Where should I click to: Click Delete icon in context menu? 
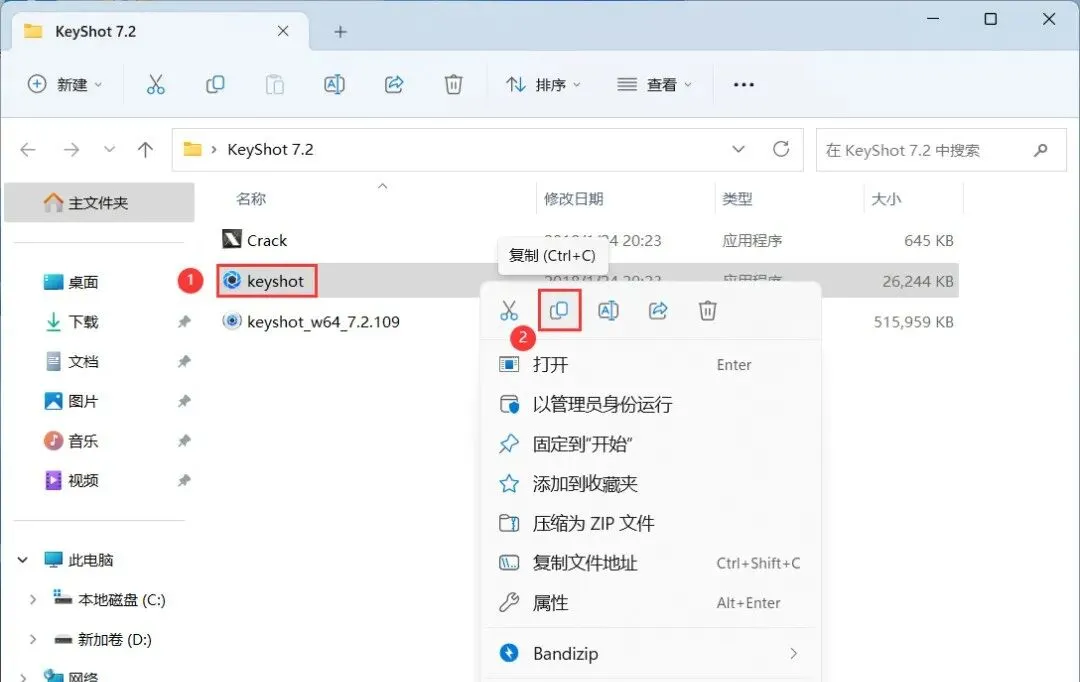pos(707,311)
